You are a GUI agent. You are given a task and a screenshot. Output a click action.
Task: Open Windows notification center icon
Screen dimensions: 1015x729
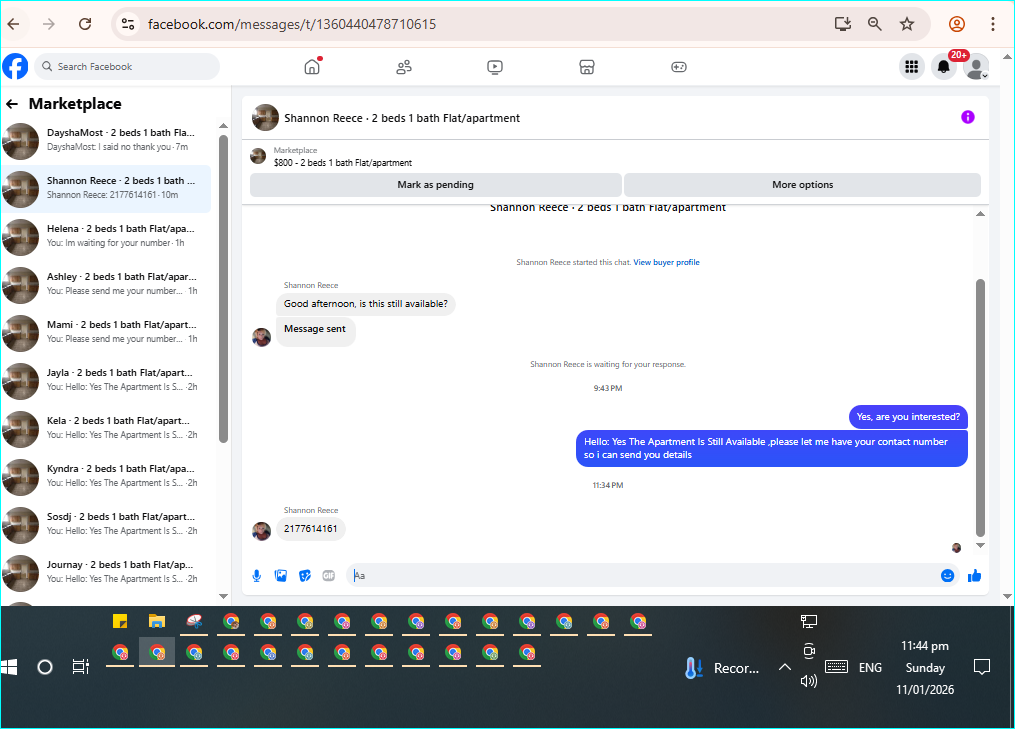tap(982, 667)
